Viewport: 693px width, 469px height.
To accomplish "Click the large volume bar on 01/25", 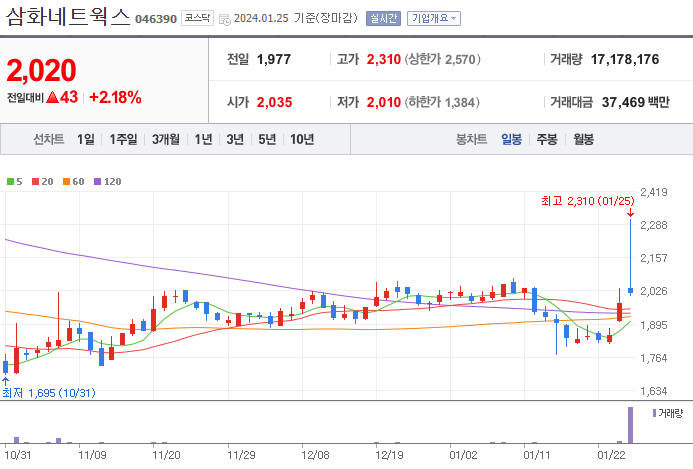I will [630, 425].
